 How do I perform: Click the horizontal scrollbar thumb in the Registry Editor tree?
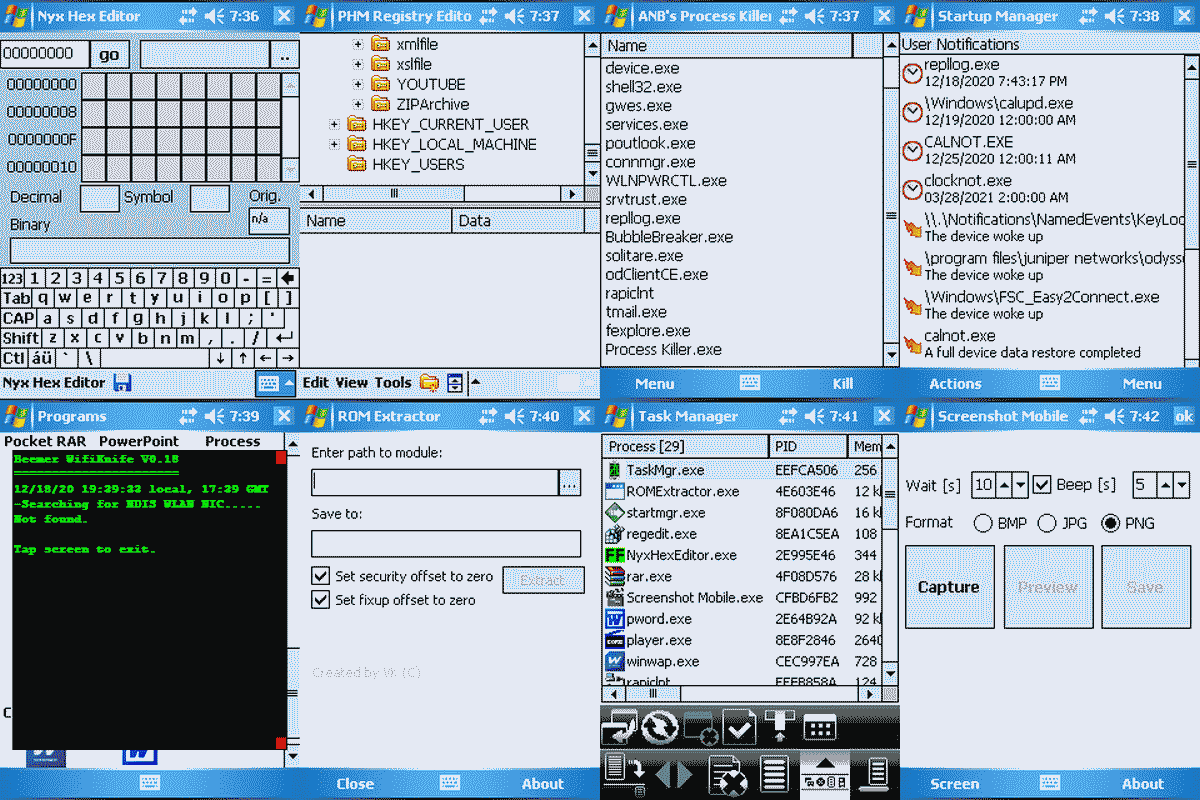(394, 193)
